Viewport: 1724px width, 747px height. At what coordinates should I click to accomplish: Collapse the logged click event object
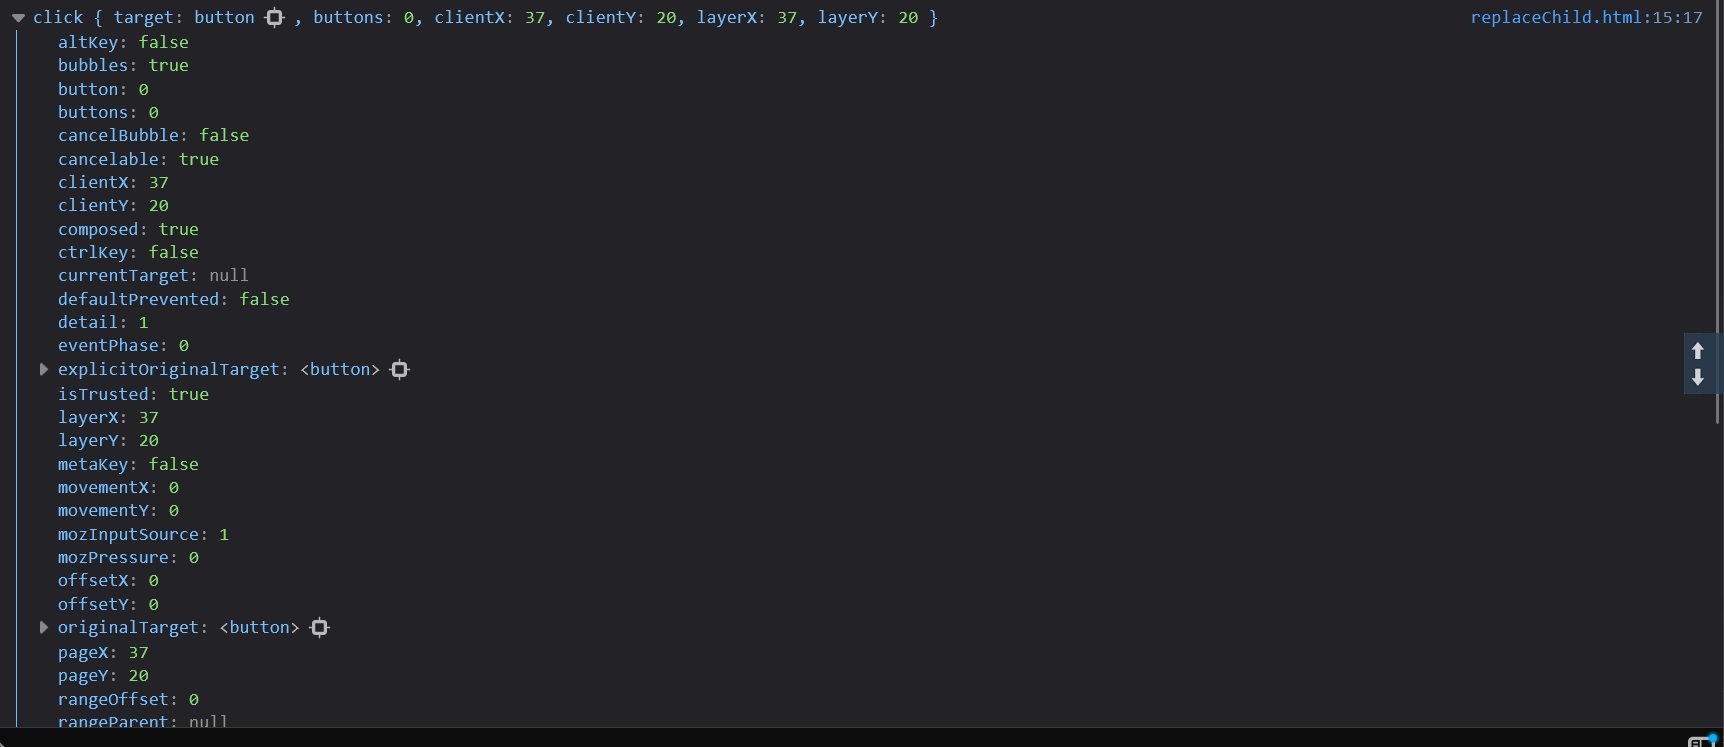pos(18,18)
